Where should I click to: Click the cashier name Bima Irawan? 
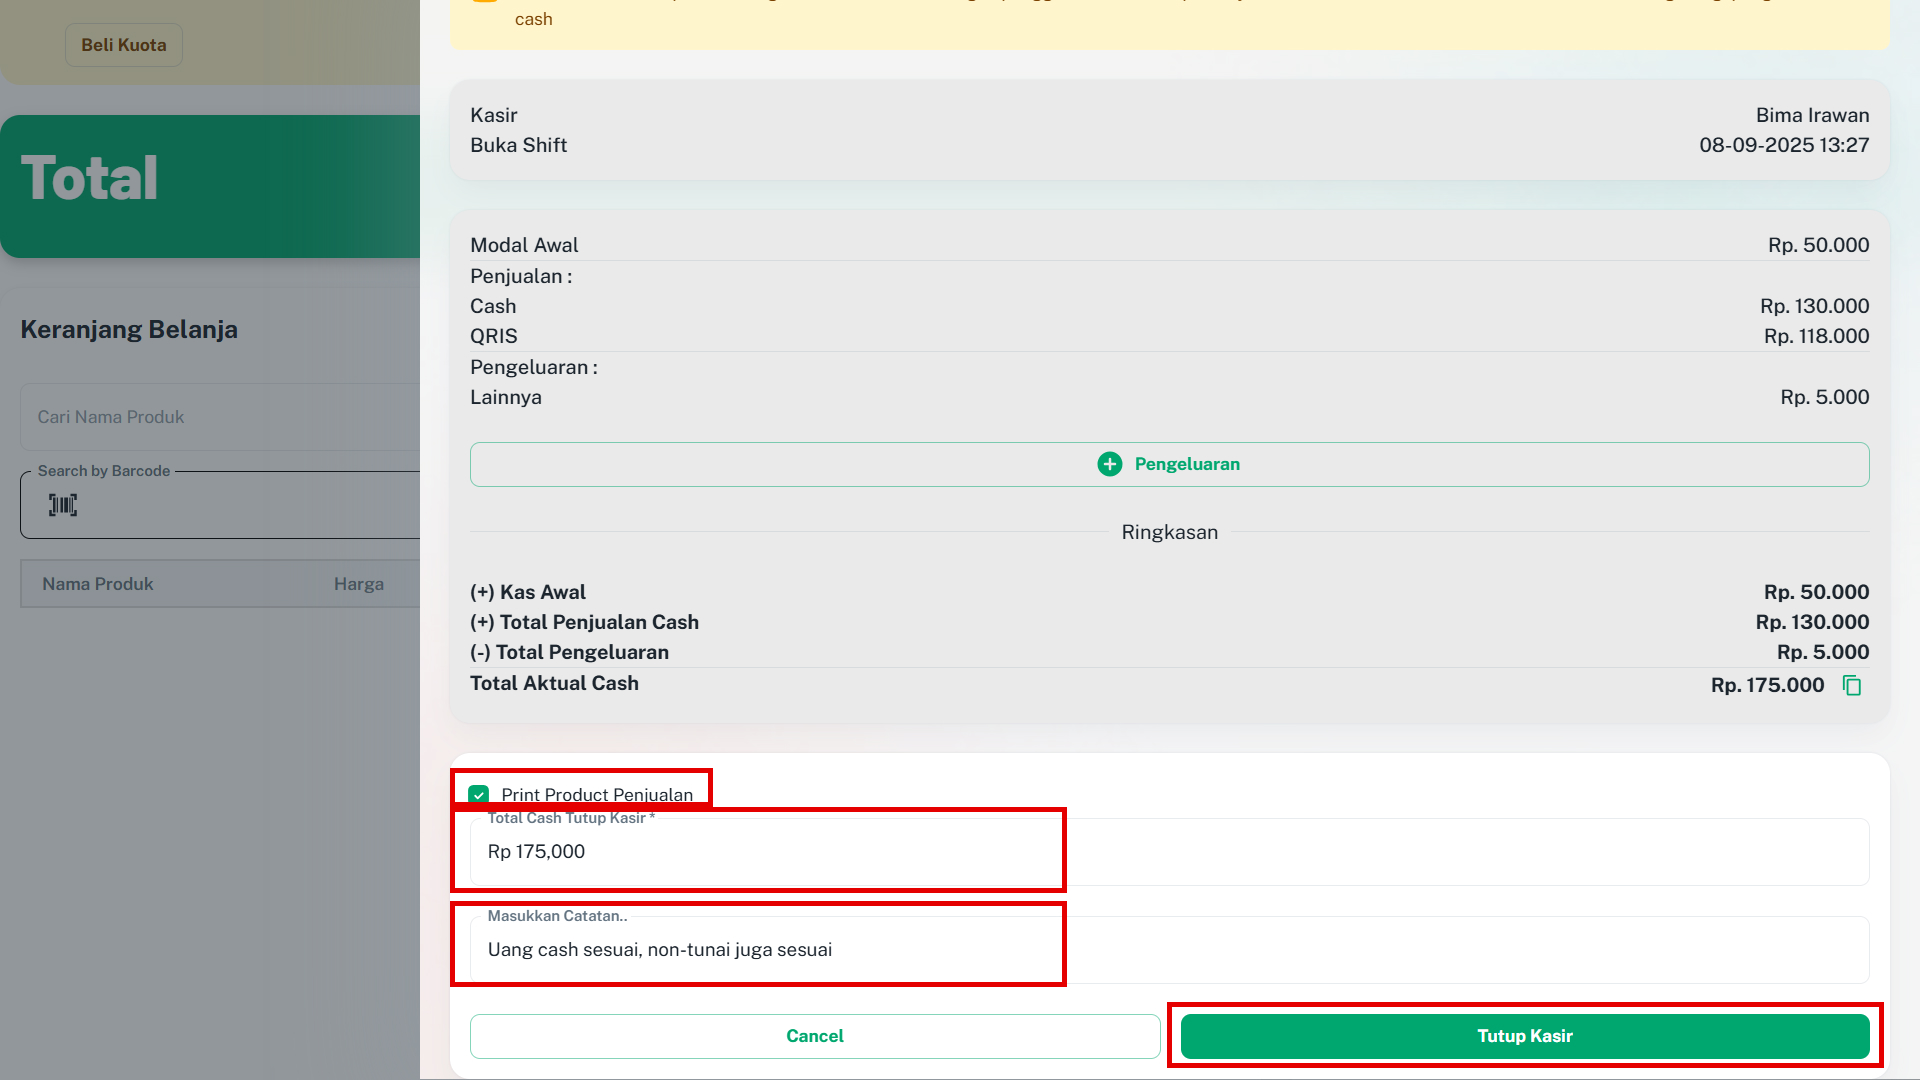click(1812, 115)
